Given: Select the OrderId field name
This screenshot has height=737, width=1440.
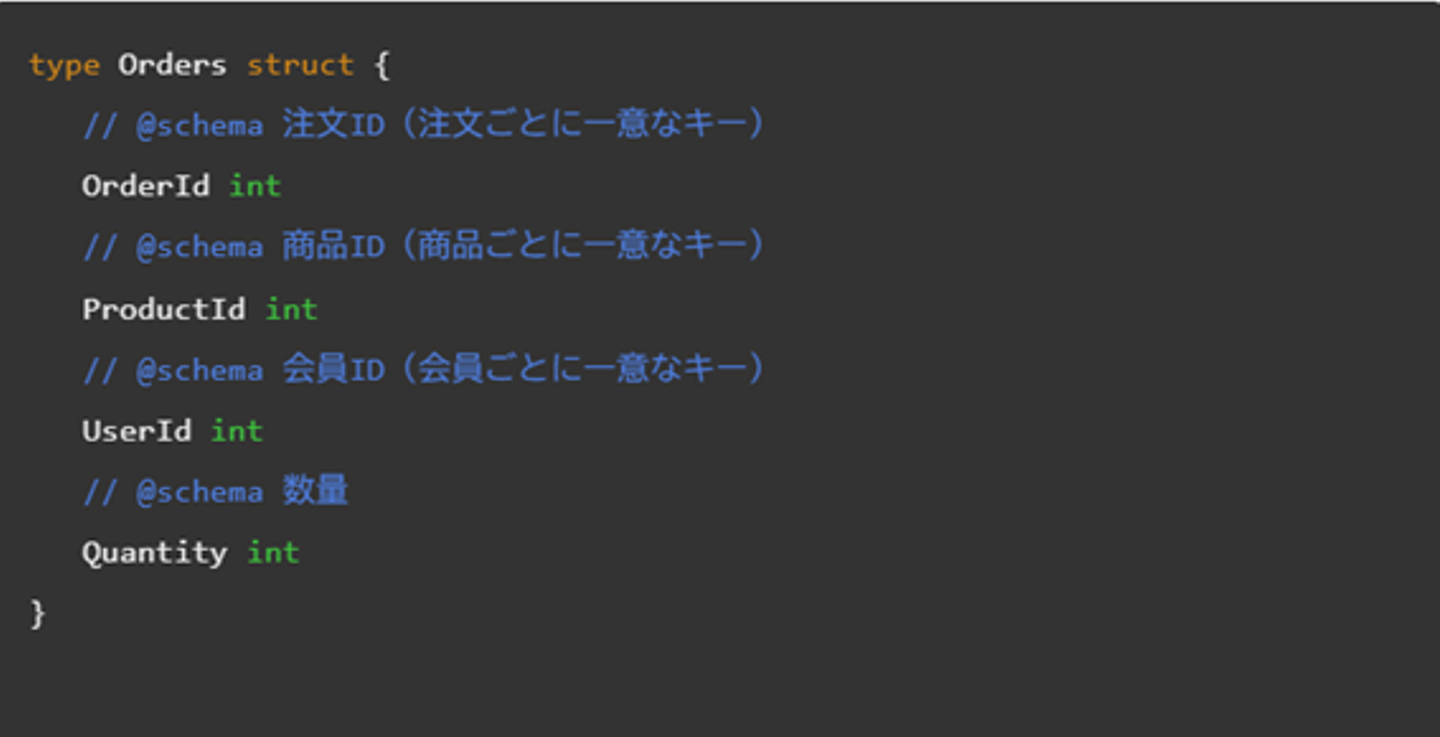Looking at the screenshot, I should 146,186.
